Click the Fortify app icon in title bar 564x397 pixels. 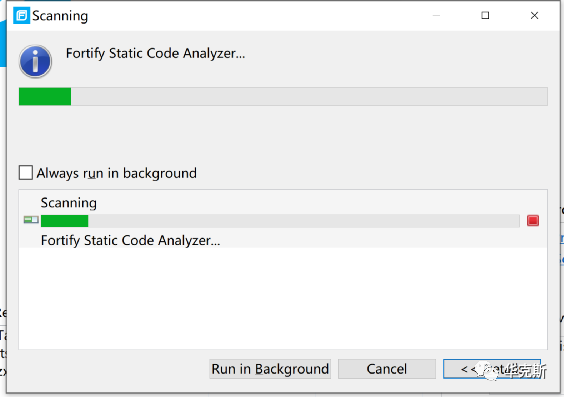click(x=21, y=16)
